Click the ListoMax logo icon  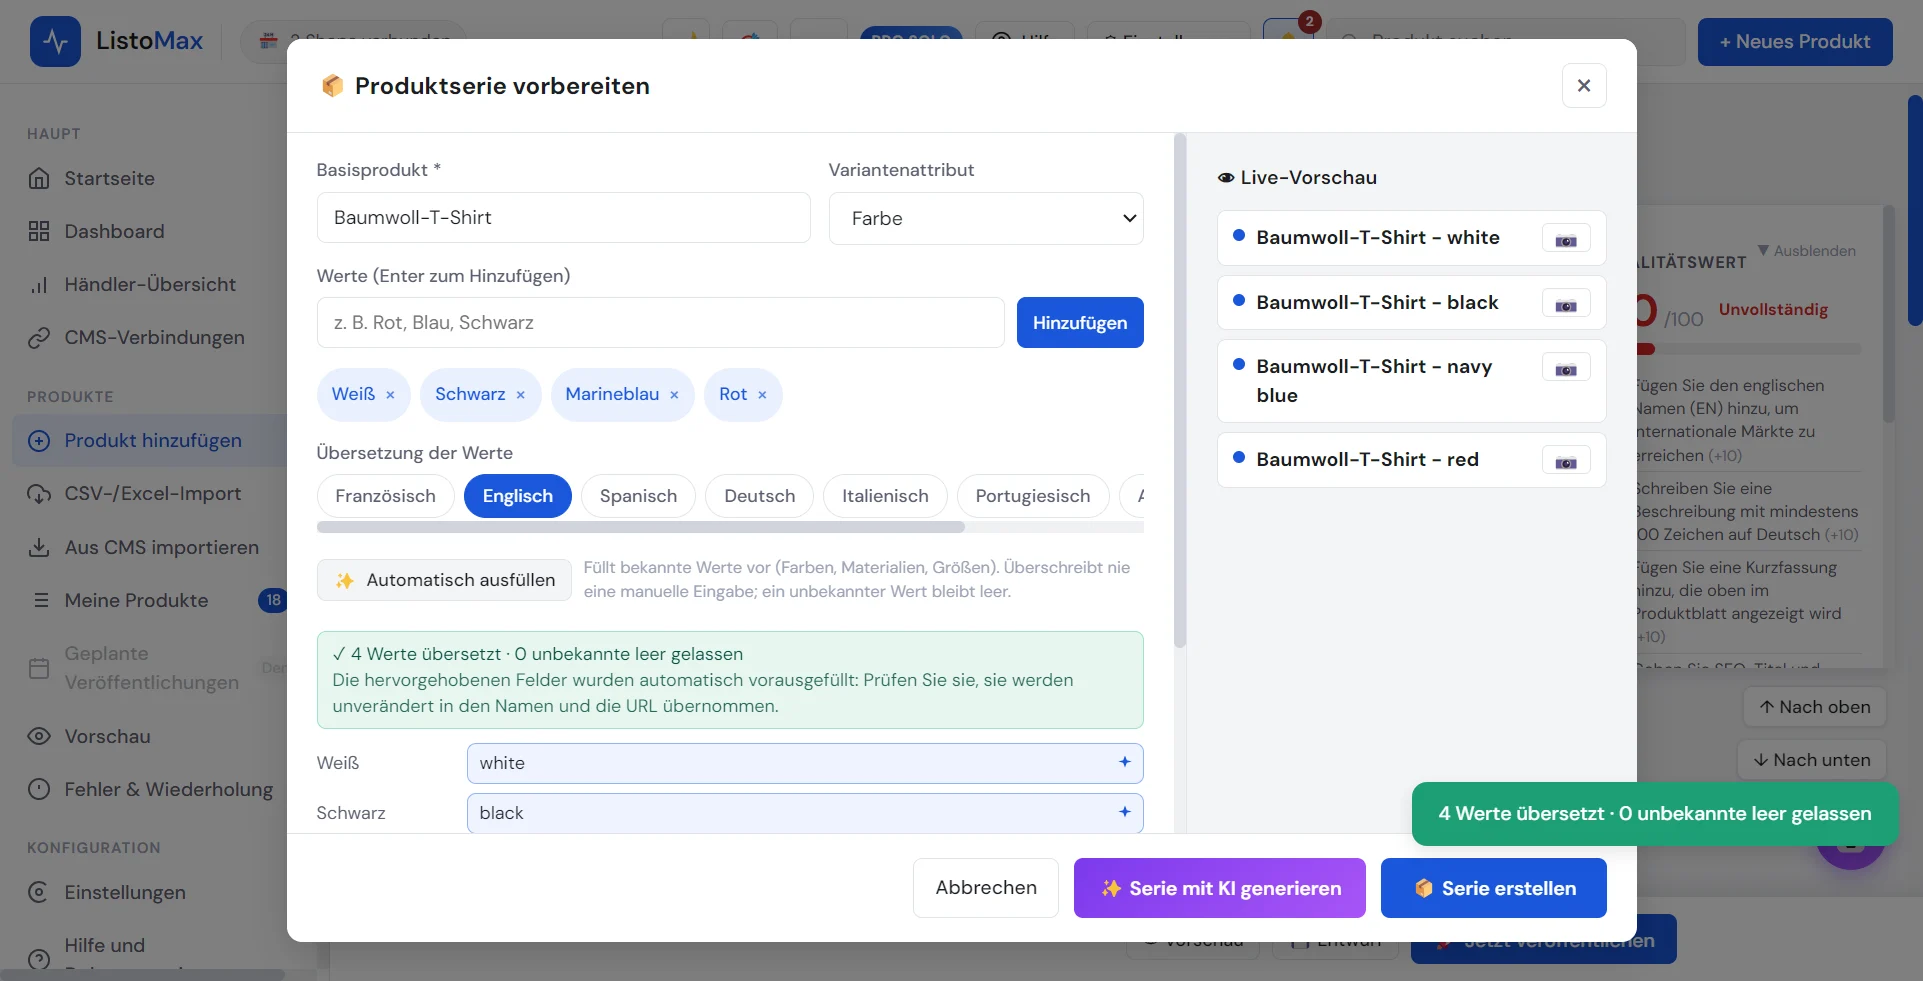tap(55, 41)
